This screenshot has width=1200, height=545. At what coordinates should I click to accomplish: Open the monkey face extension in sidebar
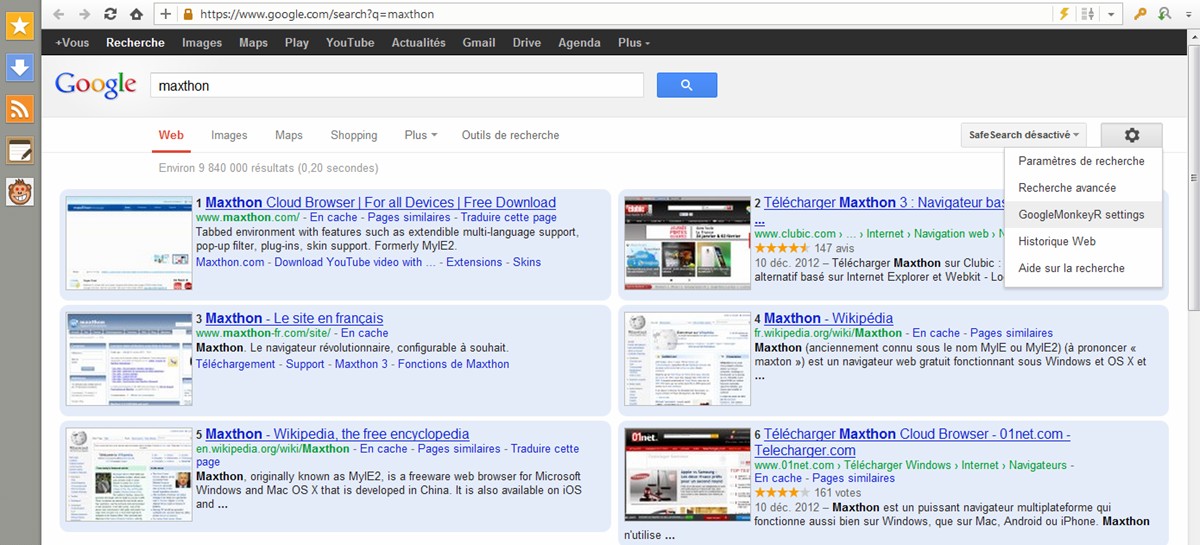[20, 192]
